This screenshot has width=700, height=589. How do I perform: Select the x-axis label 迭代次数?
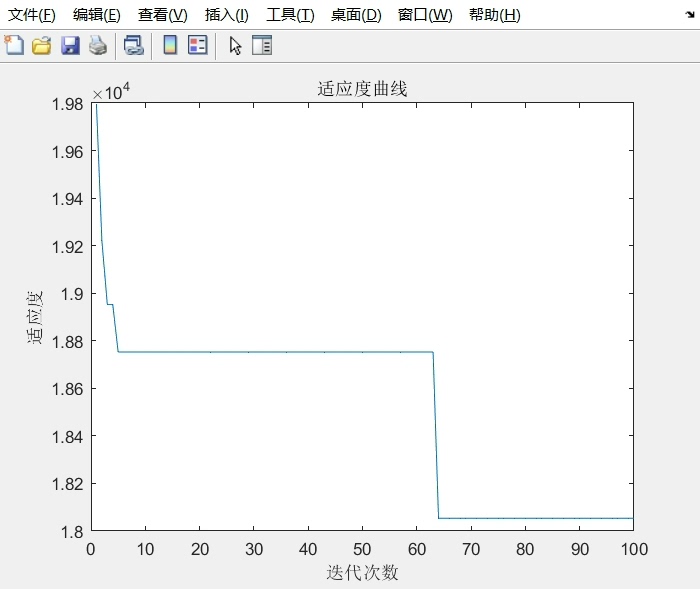point(362,572)
